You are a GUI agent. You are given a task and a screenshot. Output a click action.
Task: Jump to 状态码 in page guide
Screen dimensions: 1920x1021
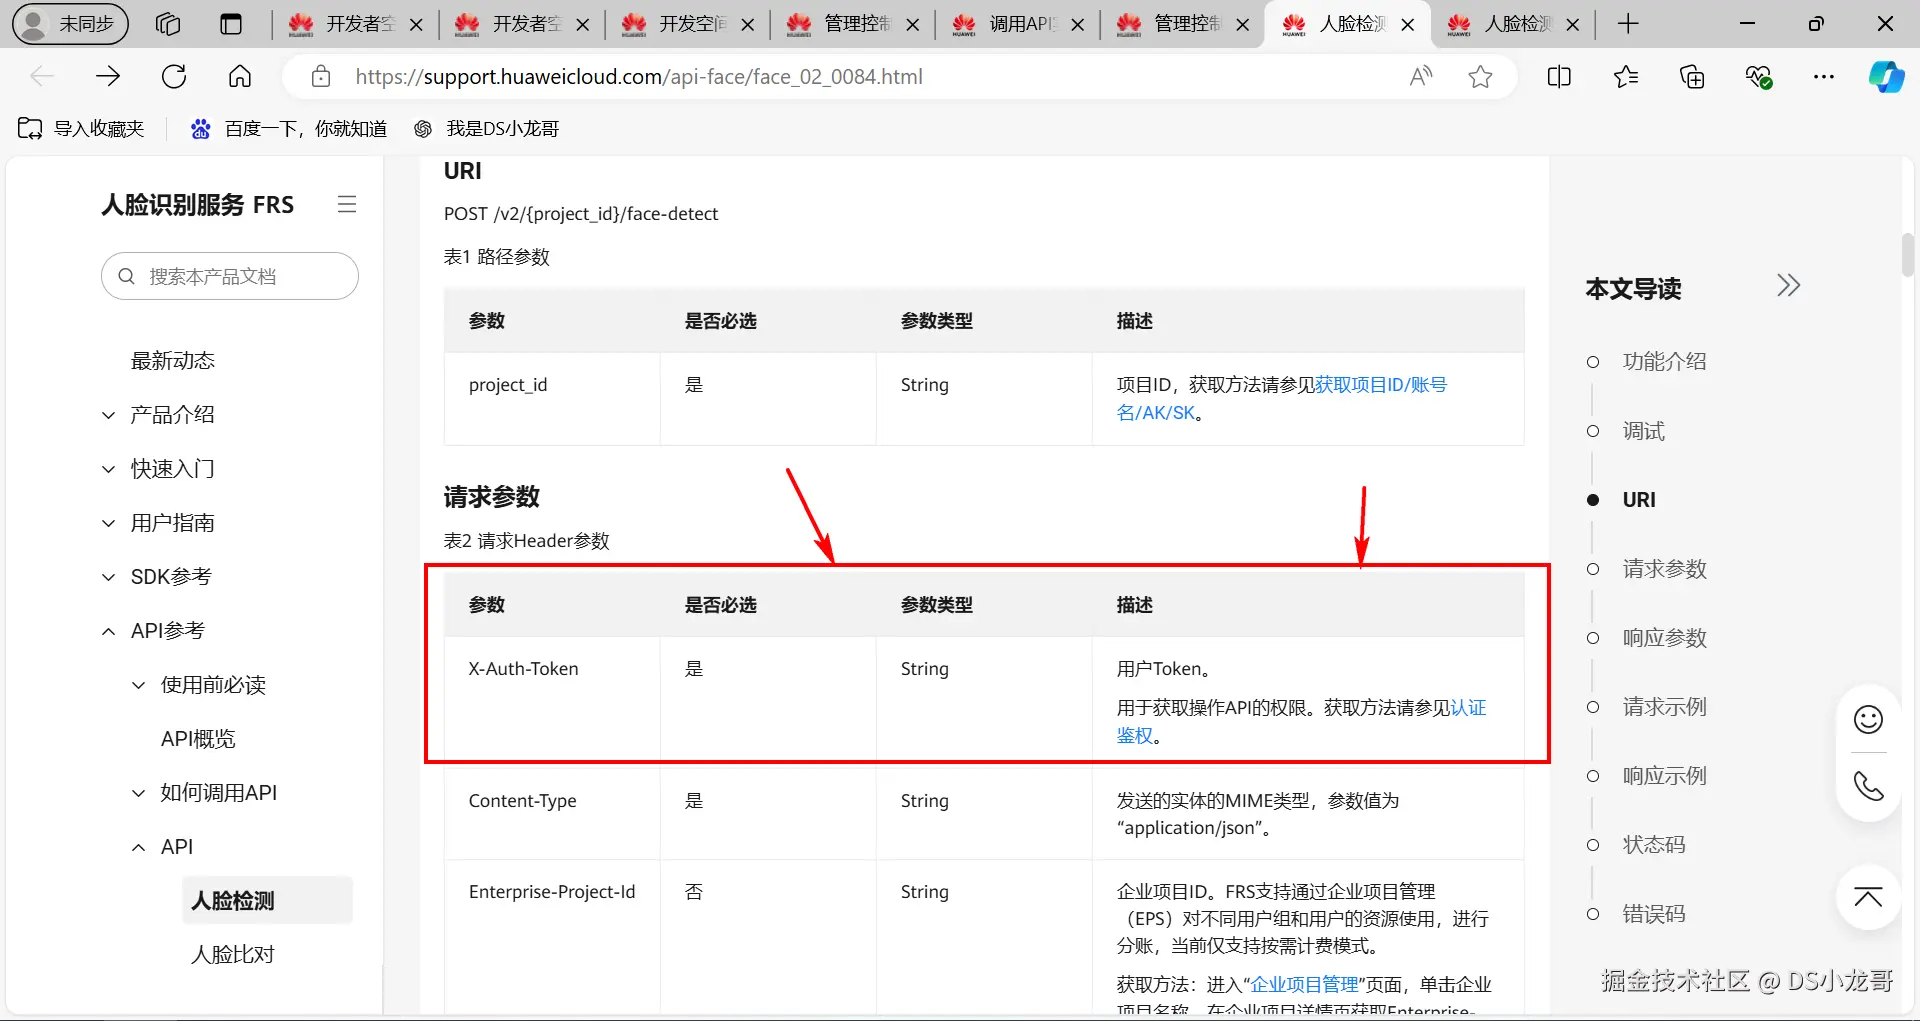tap(1654, 845)
